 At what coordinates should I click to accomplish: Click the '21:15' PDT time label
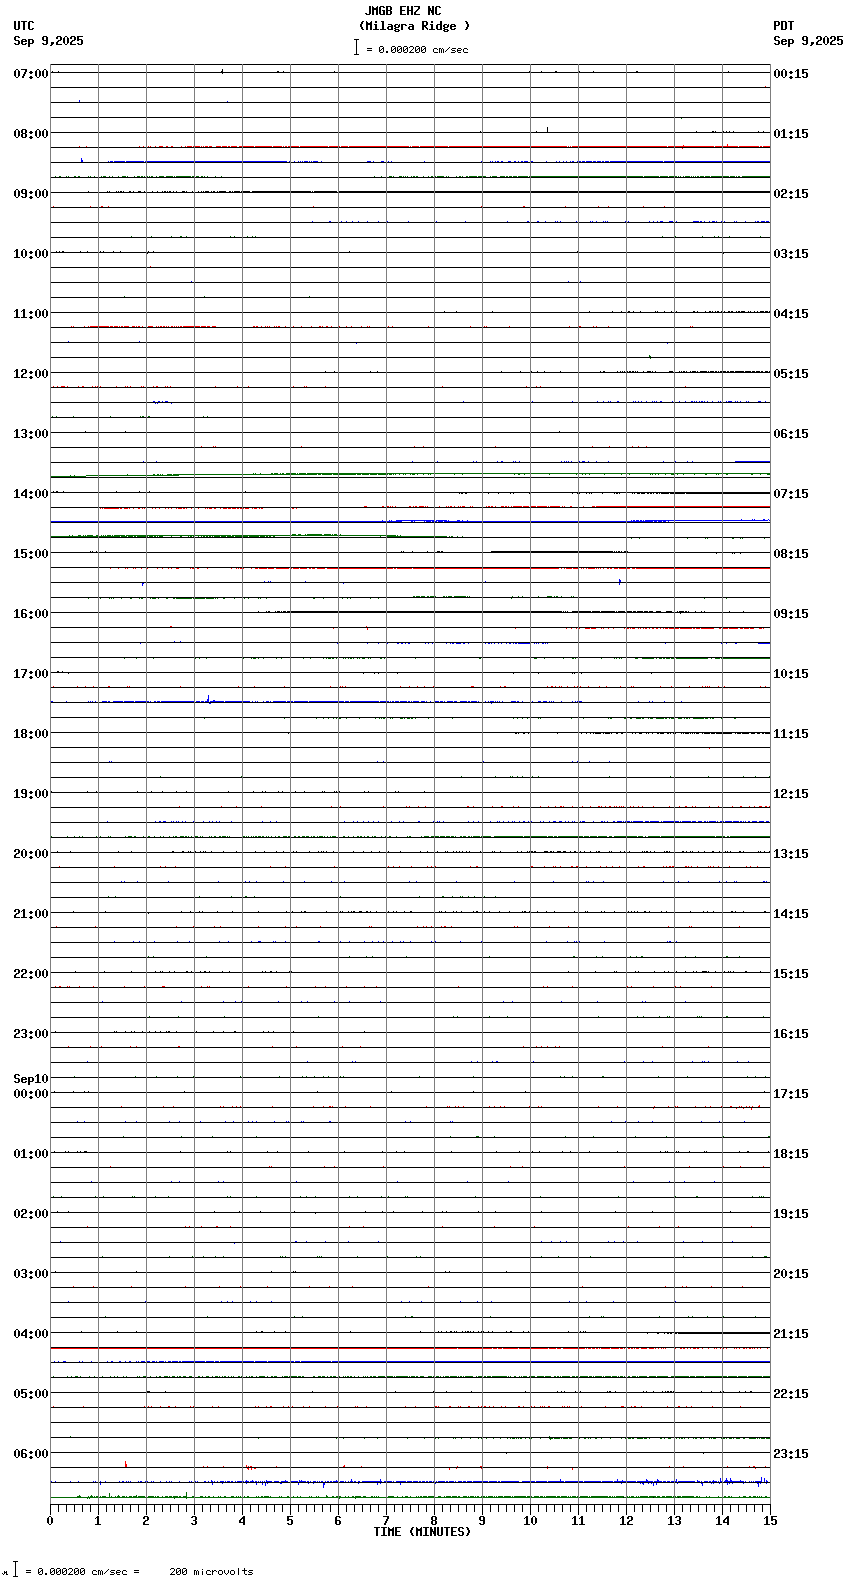tap(791, 1334)
